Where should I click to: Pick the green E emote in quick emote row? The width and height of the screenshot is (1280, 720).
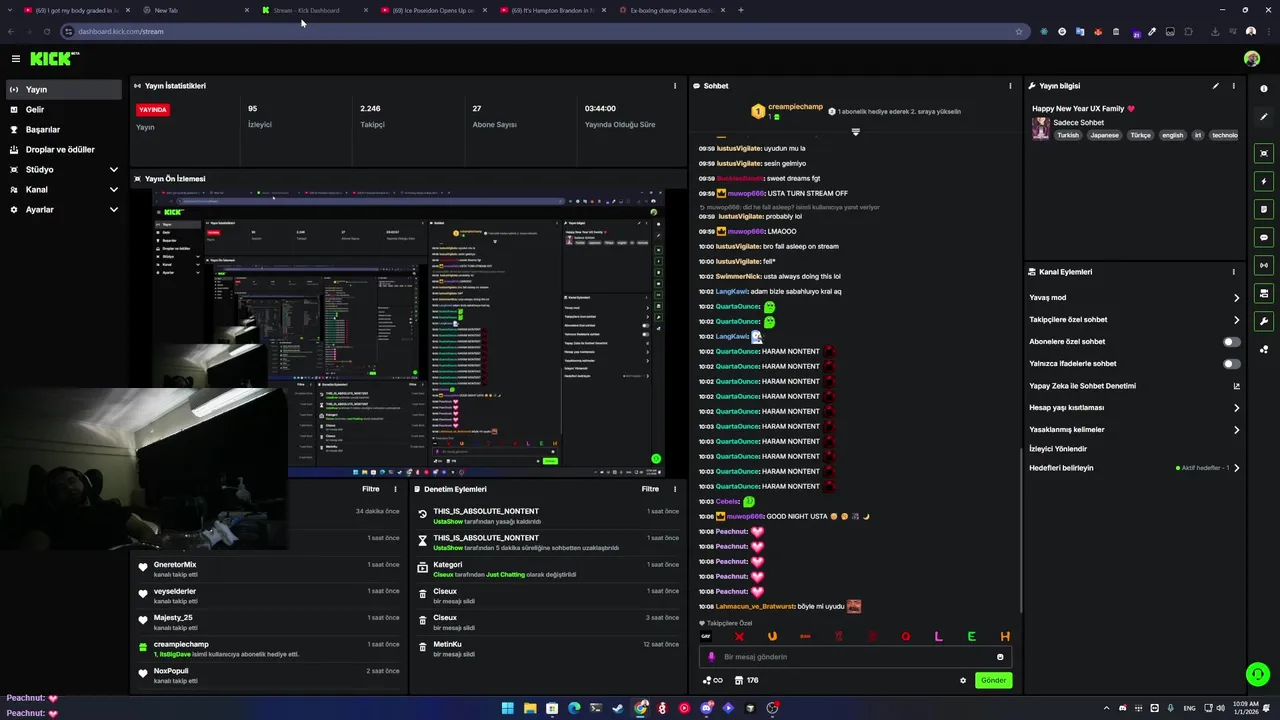(x=971, y=637)
